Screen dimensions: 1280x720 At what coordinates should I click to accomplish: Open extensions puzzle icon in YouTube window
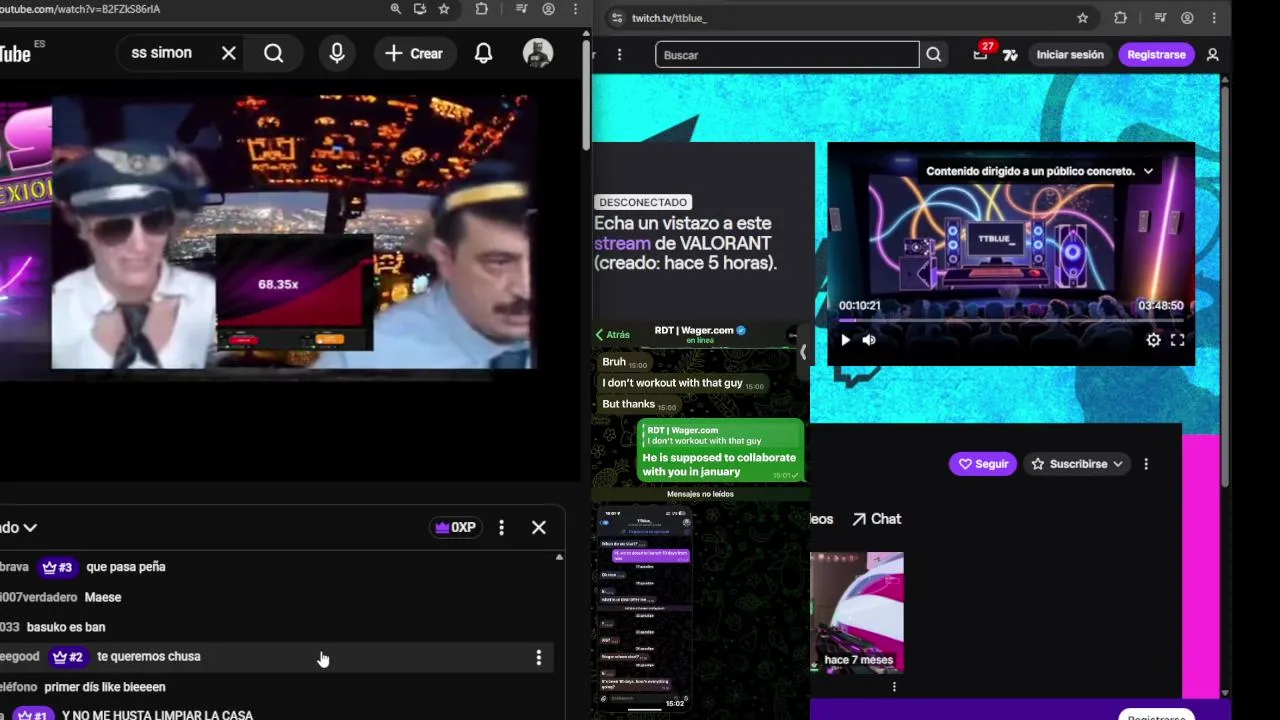coord(482,9)
